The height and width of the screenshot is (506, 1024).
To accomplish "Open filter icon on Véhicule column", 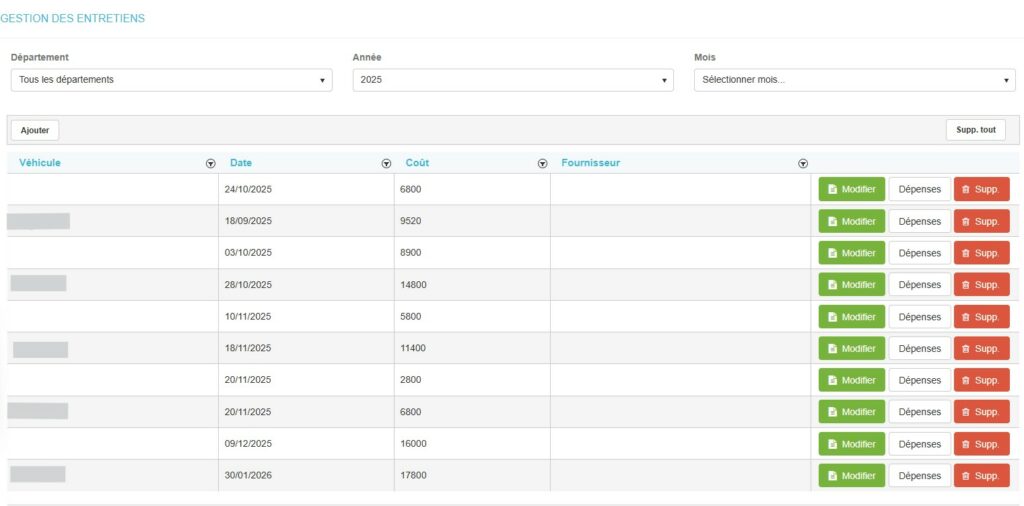I will tap(210, 163).
